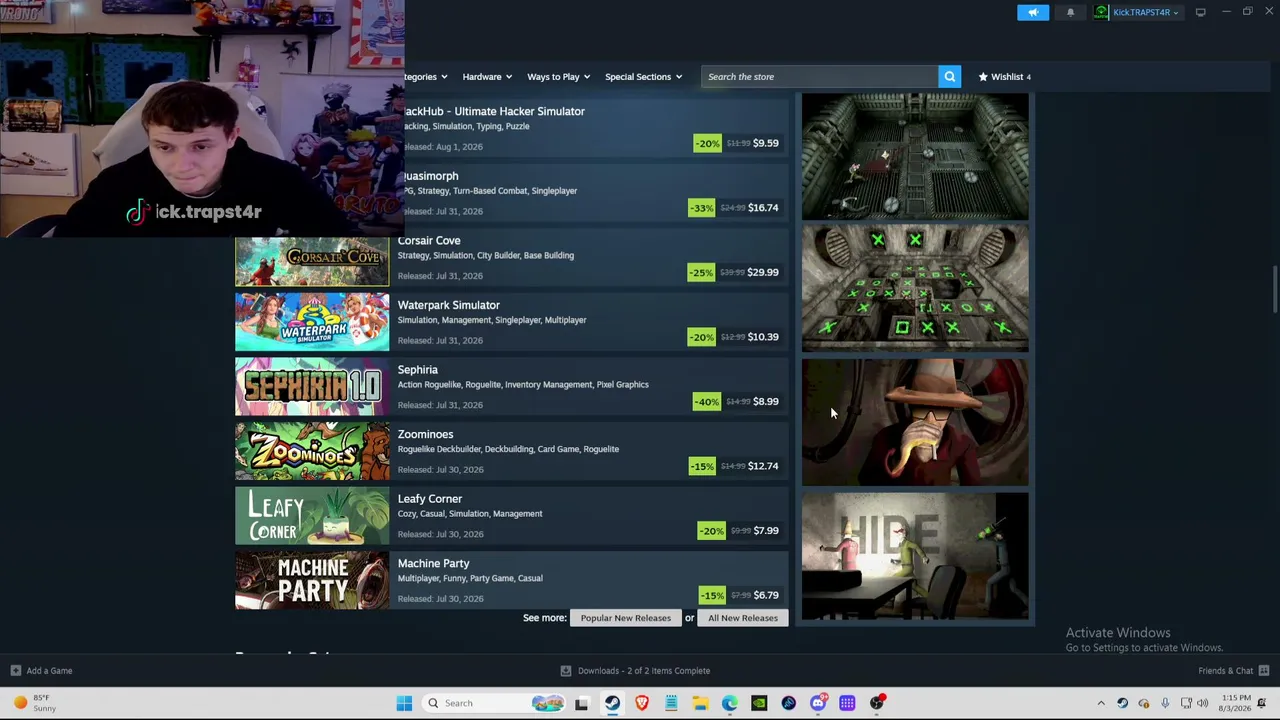Expand the Special Sections dropdown
The image size is (1280, 720).
coord(643,77)
